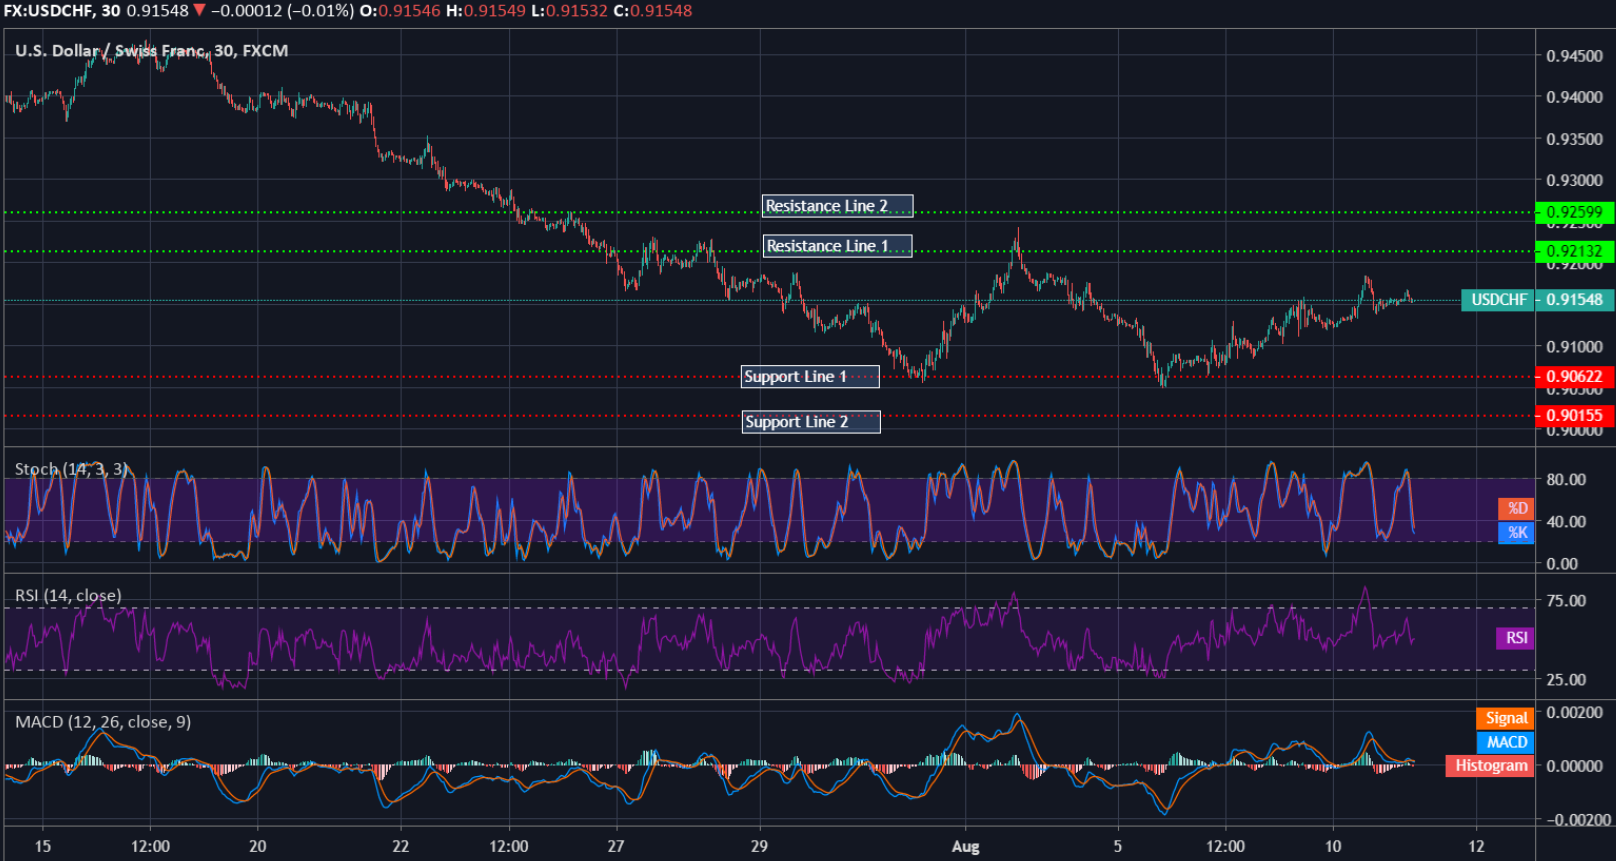Image resolution: width=1616 pixels, height=861 pixels.
Task: Select the %K stochastic legend badge
Action: pos(1517,533)
